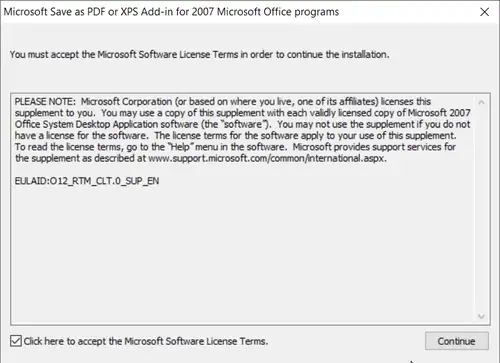Viewport: 500px width, 363px height.
Task: Click 'supplement to you' in the second line
Action: tap(54, 113)
